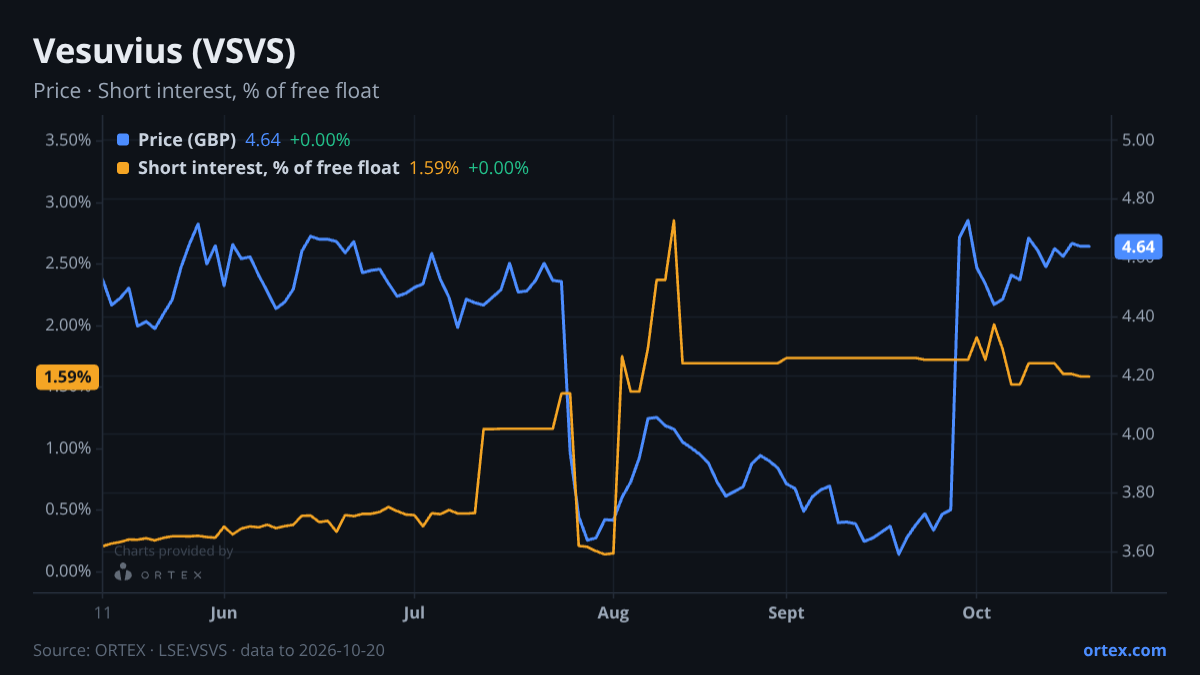The width and height of the screenshot is (1200, 675).
Task: Click the +0.00% change beside Price 4.64
Action: click(x=320, y=140)
